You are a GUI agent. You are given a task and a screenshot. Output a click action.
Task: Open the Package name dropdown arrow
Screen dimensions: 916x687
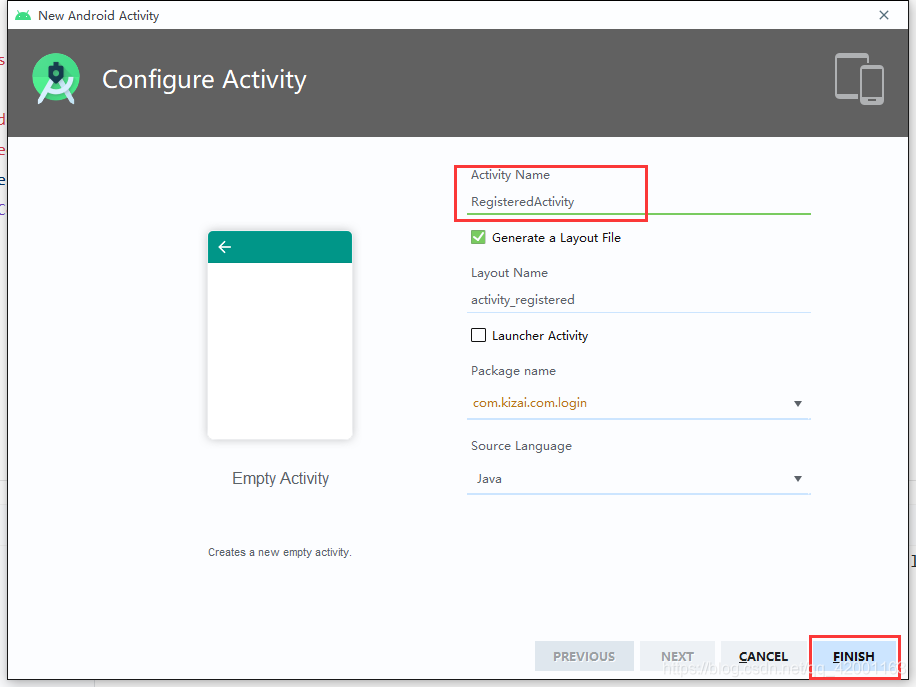[x=797, y=404]
